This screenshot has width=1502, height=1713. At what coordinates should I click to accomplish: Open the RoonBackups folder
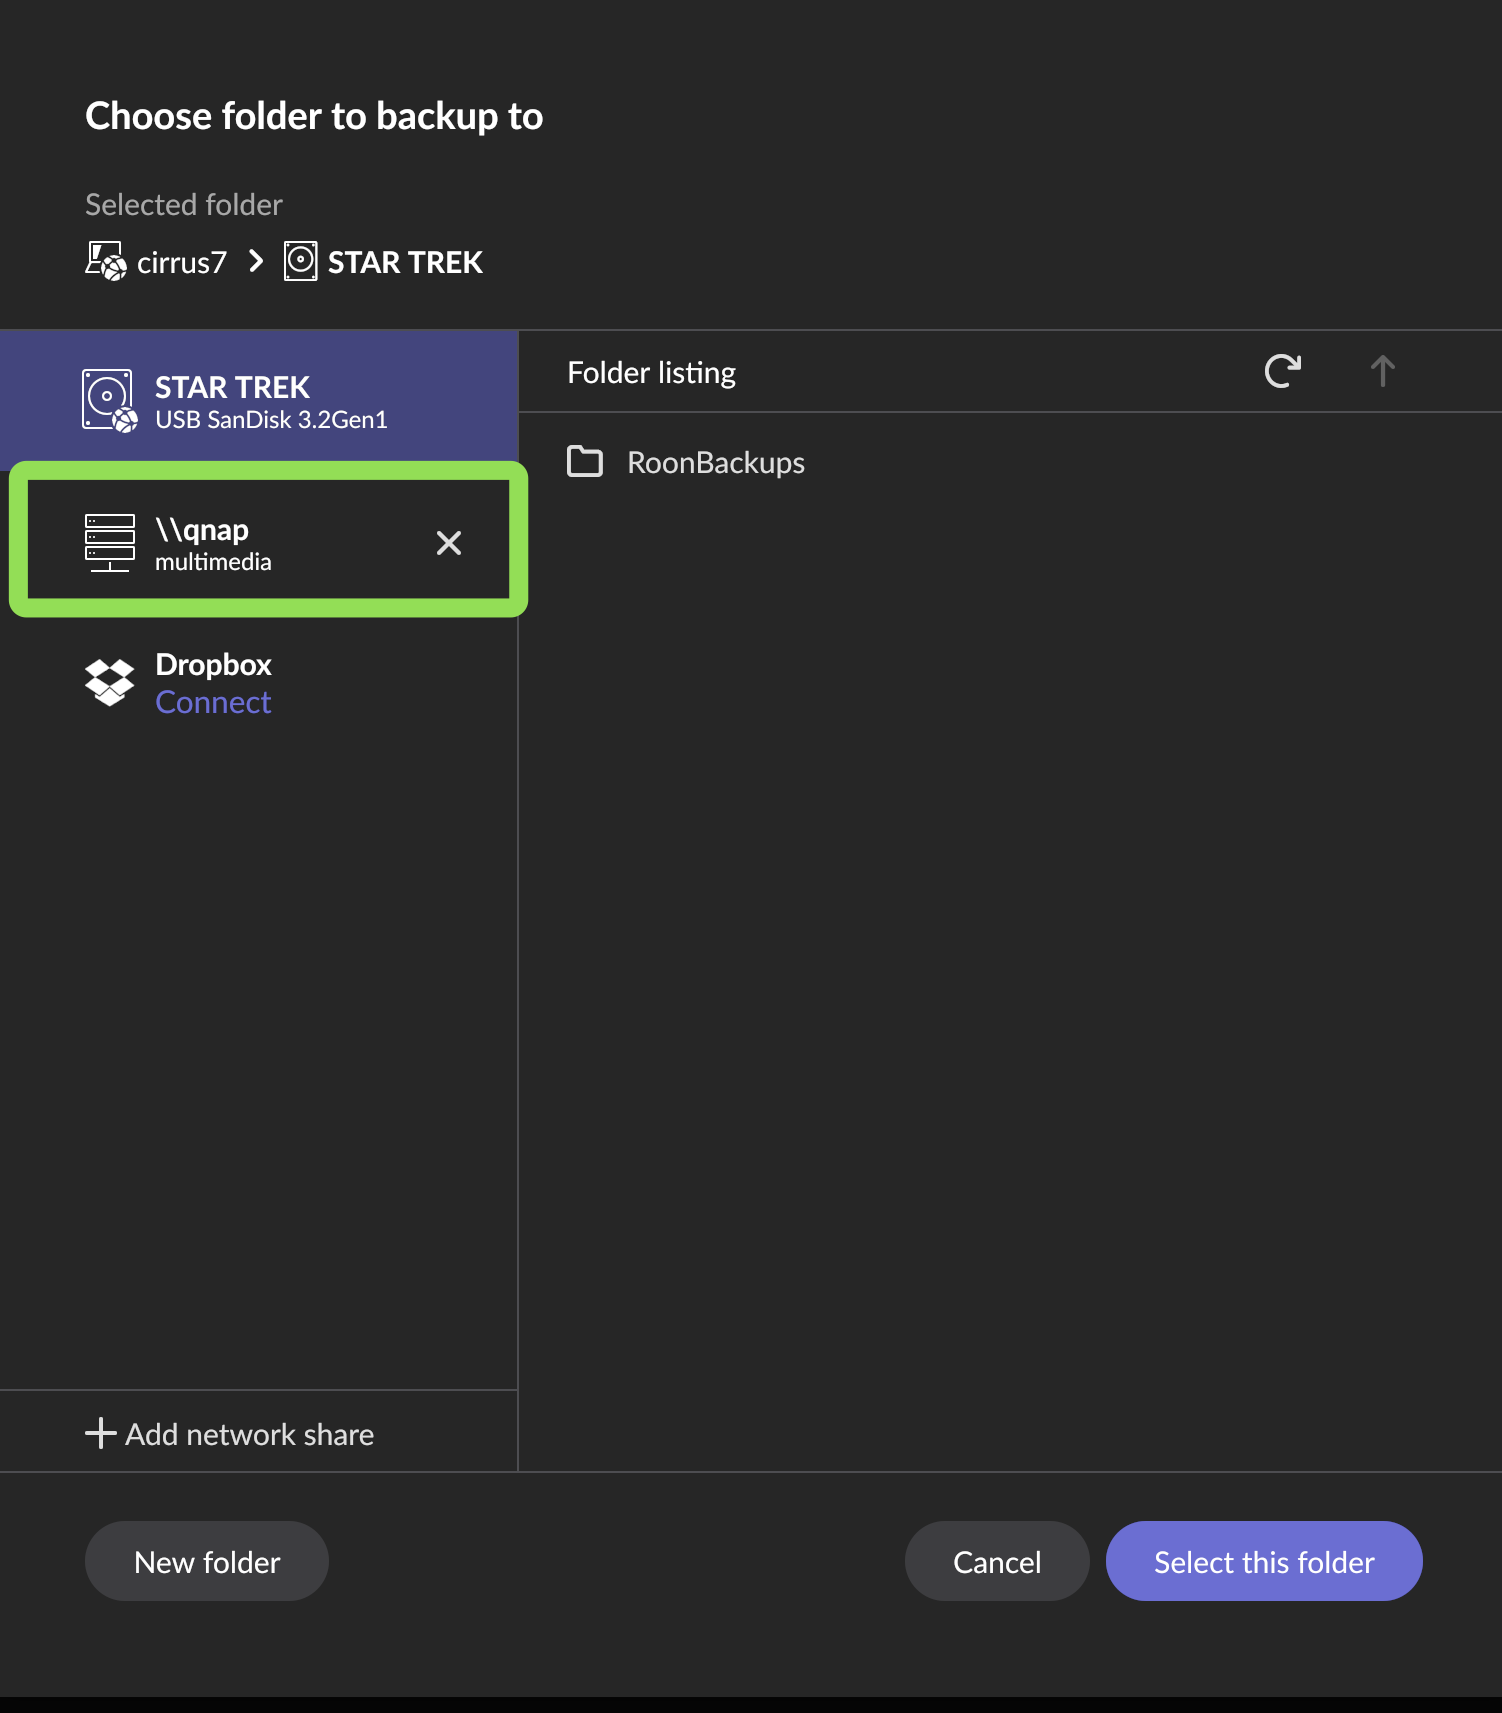coord(1010,462)
